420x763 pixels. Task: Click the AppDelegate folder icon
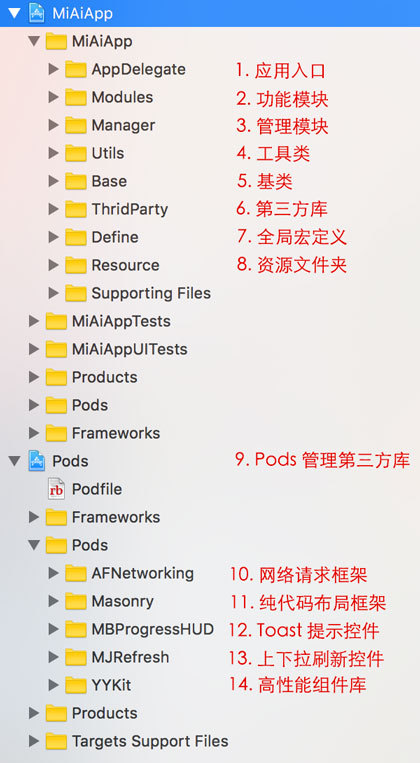click(x=75, y=69)
